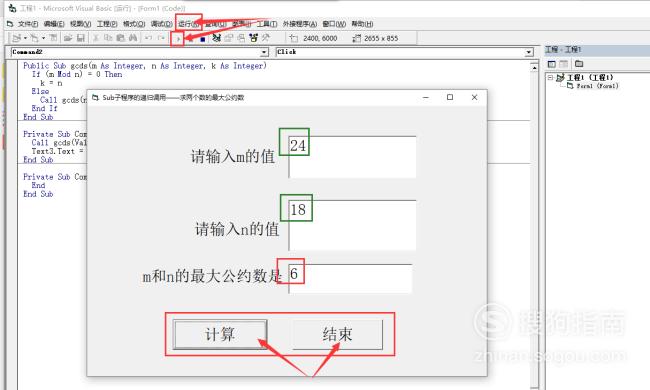The height and width of the screenshot is (390, 650).
Task: Click the 'Public Sub gcds' code line
Action: point(145,65)
